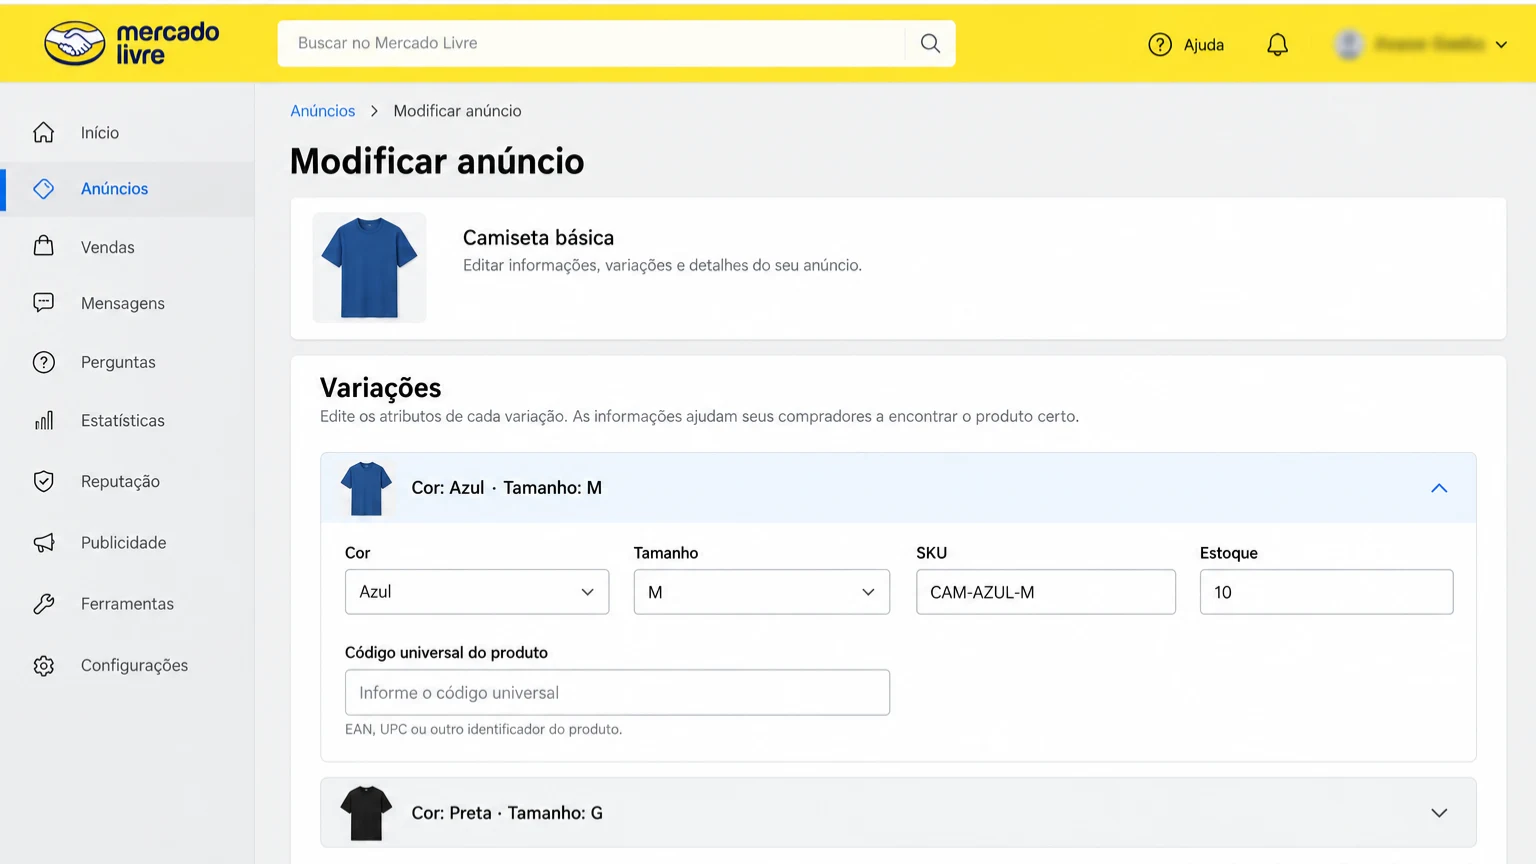Click the Modificar anúncio breadcrumb text

click(x=457, y=111)
